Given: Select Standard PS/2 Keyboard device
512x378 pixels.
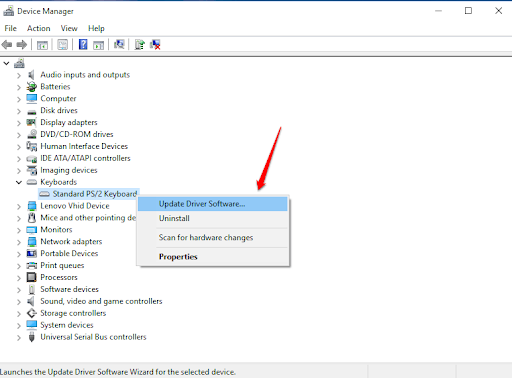Looking at the screenshot, I should click(x=95, y=194).
